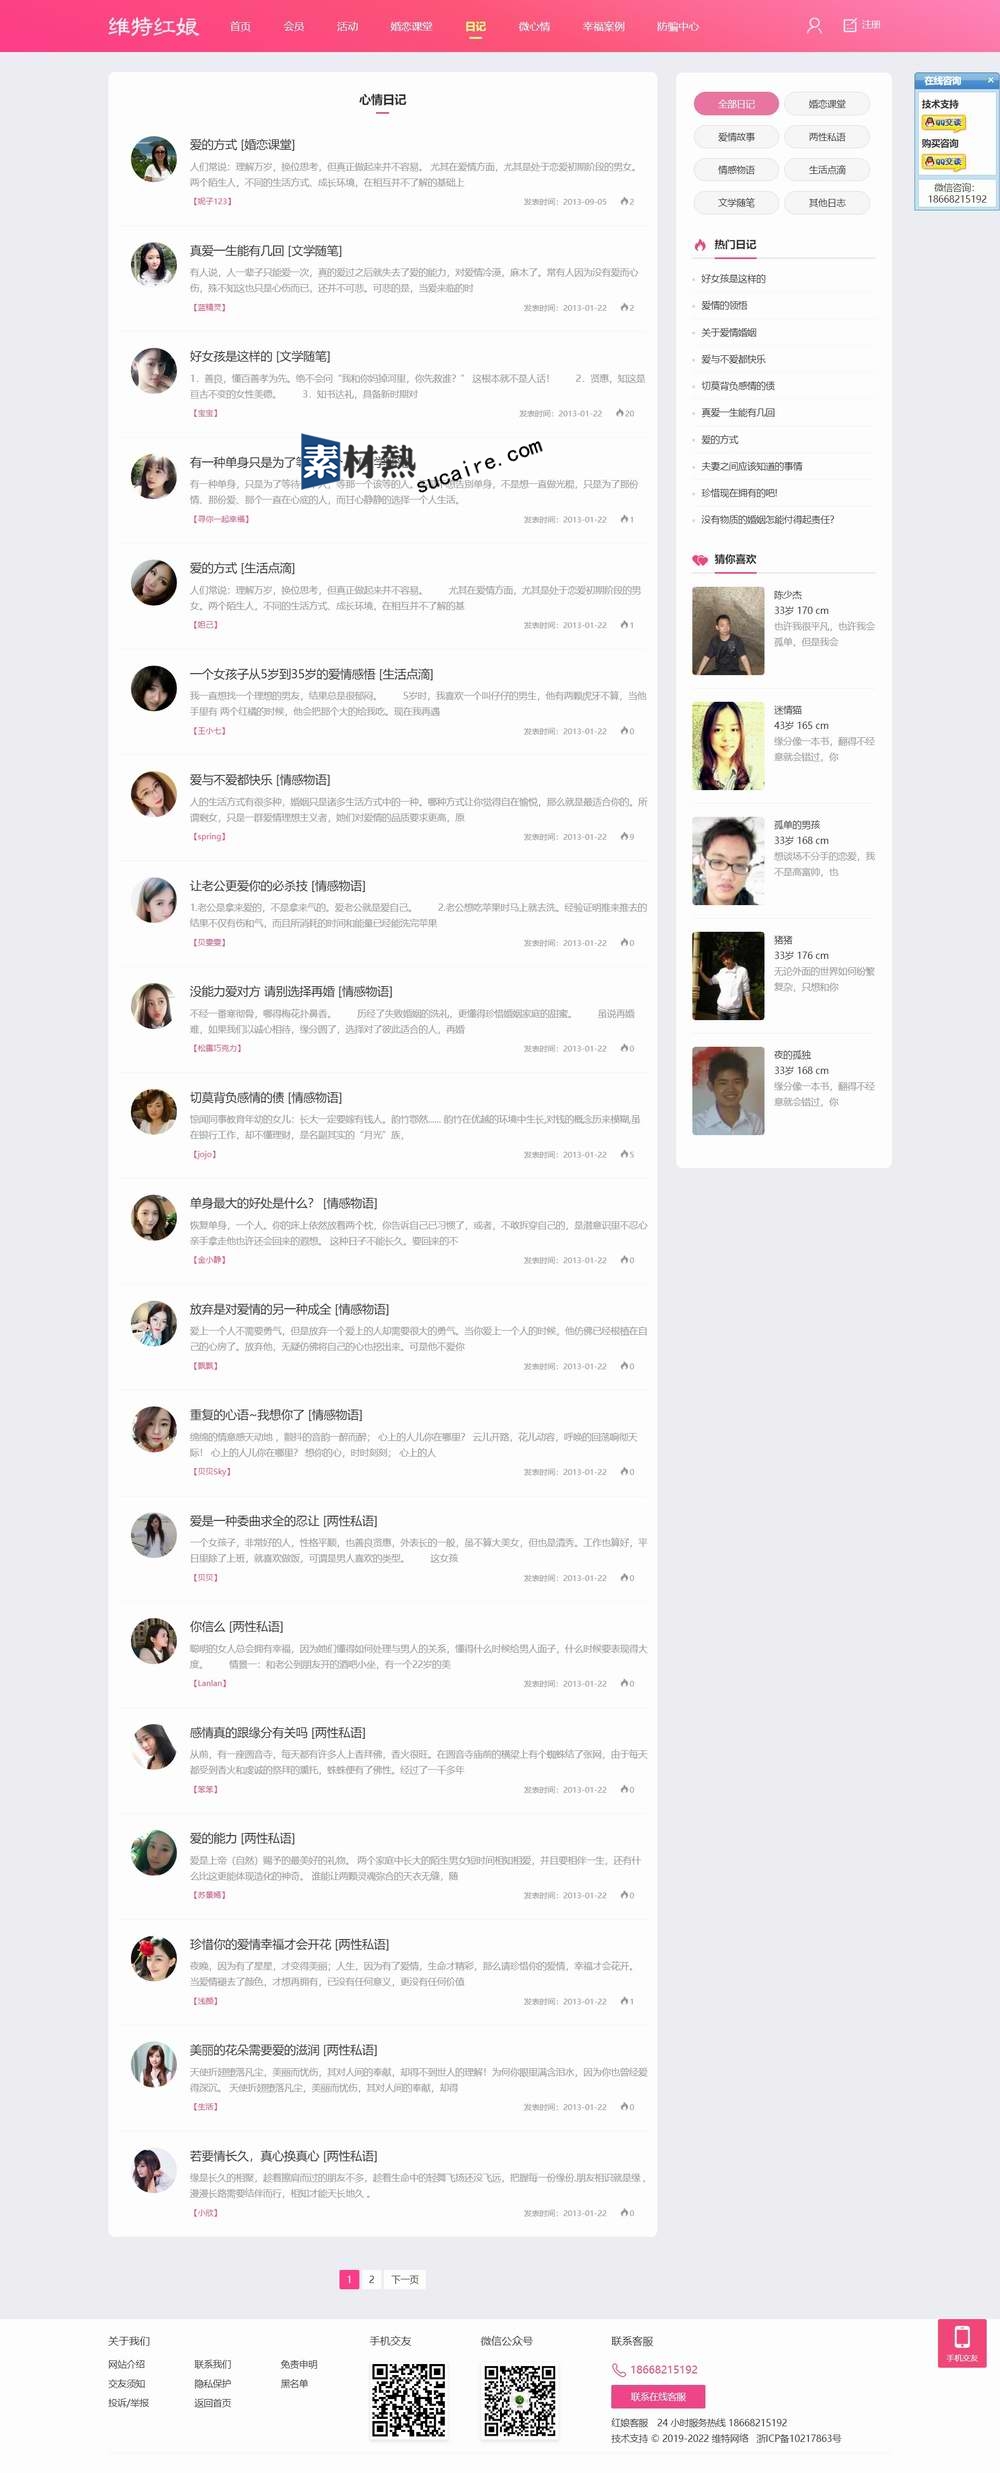Click the like icon on 好女孩是这样的 post
This screenshot has width=1000, height=2473.
[620, 413]
